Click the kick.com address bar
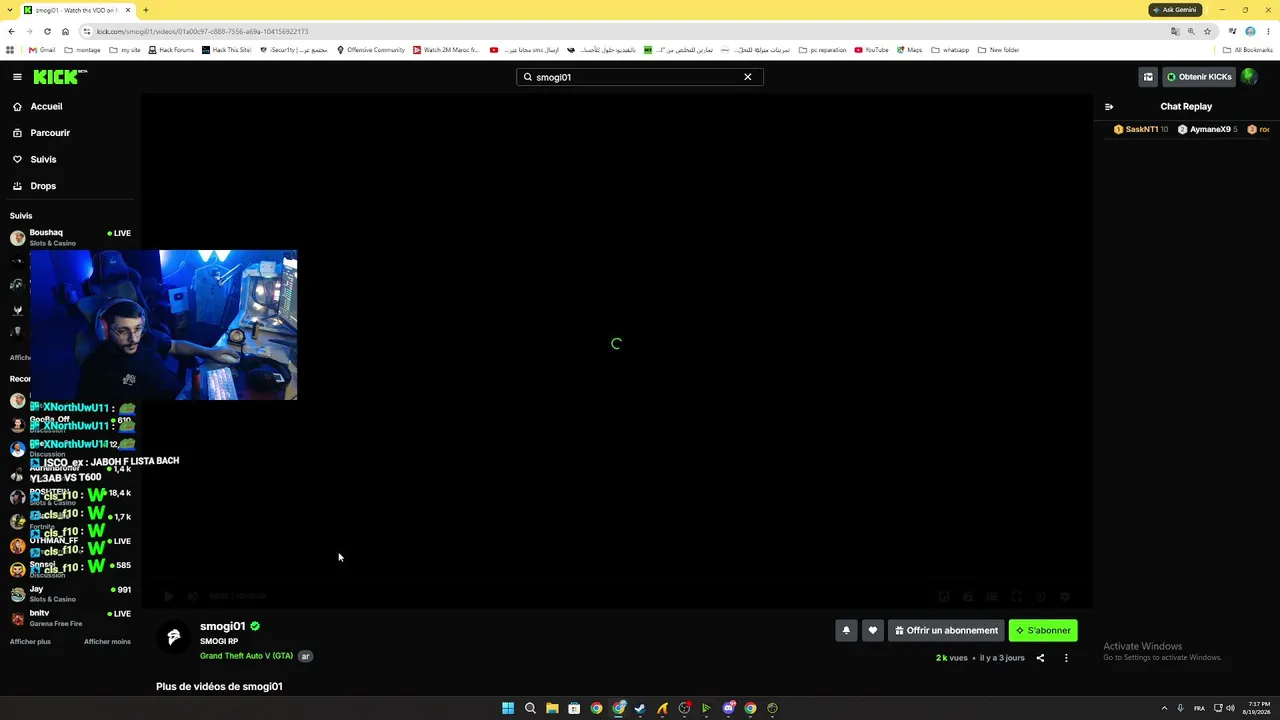 620,31
